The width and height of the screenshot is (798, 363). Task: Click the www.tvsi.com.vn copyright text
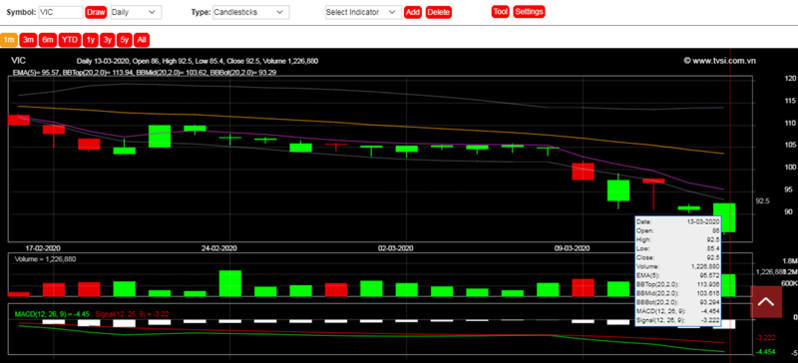tap(720, 61)
